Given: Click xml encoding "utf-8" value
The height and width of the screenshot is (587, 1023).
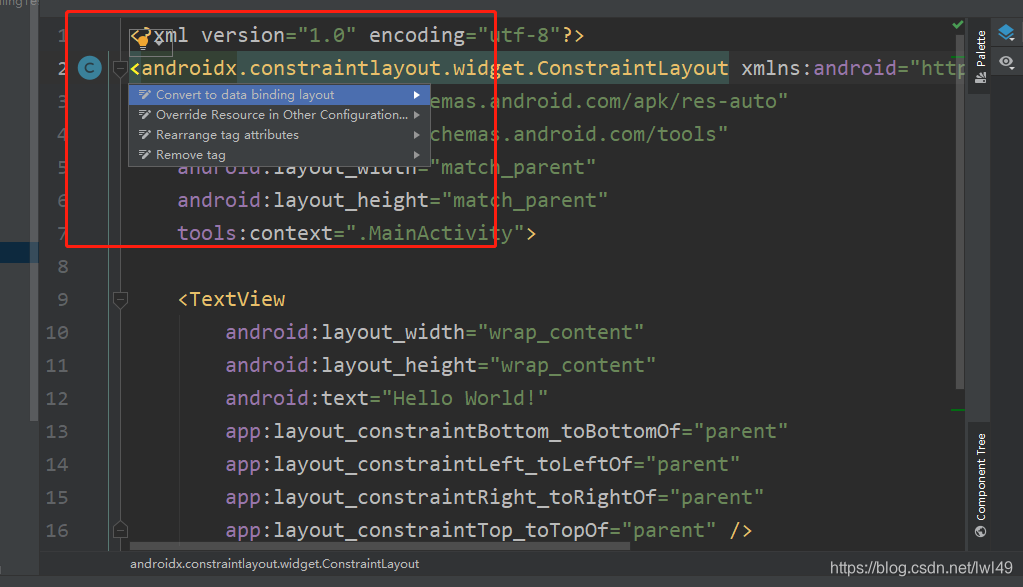Looking at the screenshot, I should [x=519, y=35].
